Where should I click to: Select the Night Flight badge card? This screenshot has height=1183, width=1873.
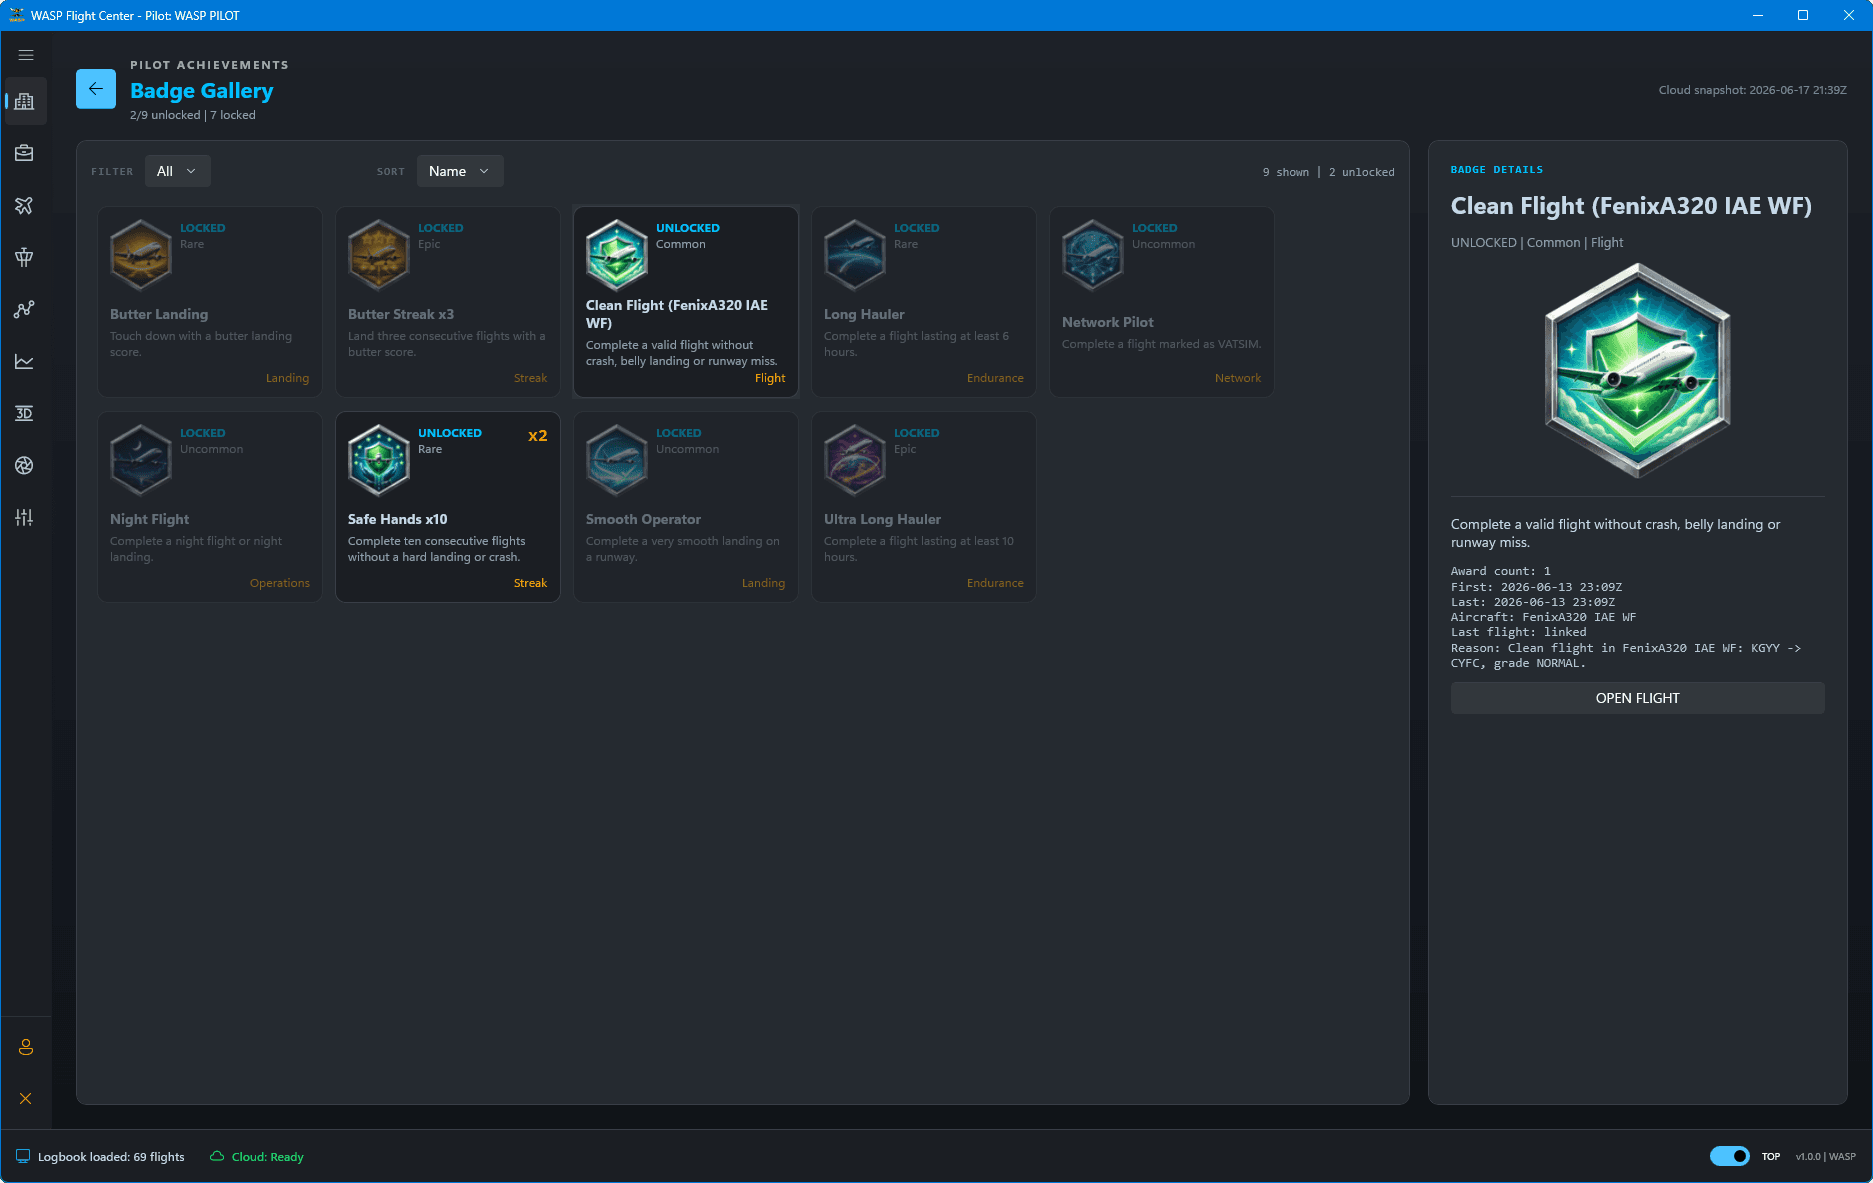[210, 507]
